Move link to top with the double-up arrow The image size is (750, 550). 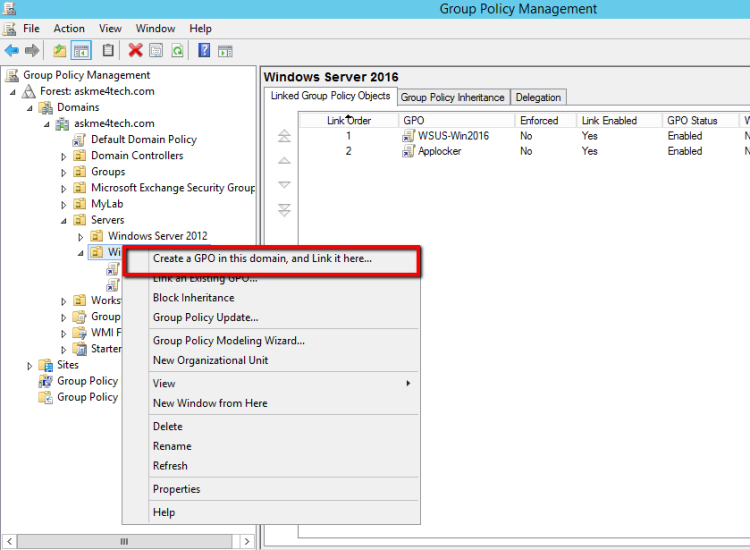[284, 136]
